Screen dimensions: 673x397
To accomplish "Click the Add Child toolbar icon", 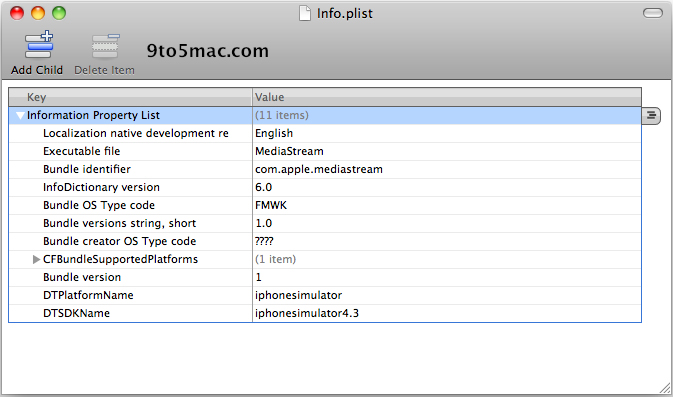I will click(39, 45).
